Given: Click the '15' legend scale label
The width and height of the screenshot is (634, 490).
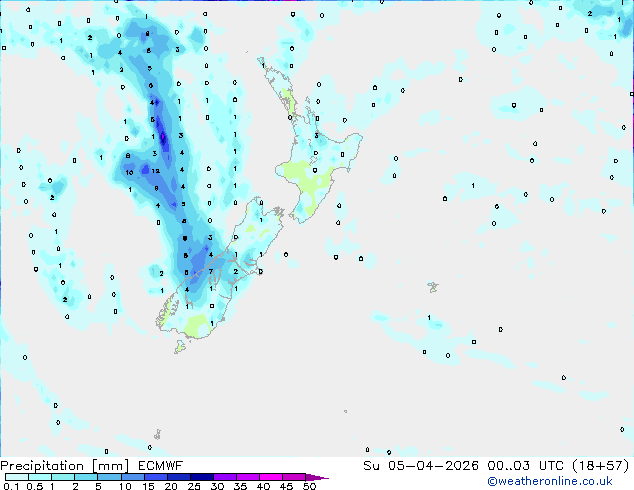Looking at the screenshot, I should pyautogui.click(x=148, y=486).
